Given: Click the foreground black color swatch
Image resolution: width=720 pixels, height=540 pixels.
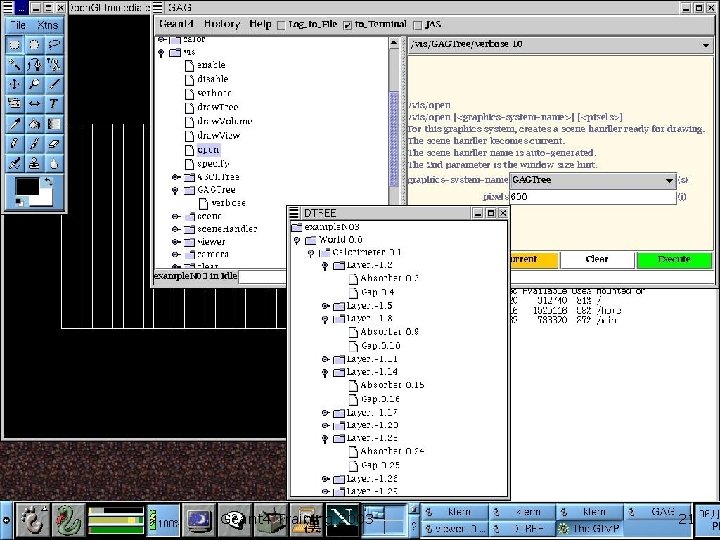Looking at the screenshot, I should click(x=26, y=186).
